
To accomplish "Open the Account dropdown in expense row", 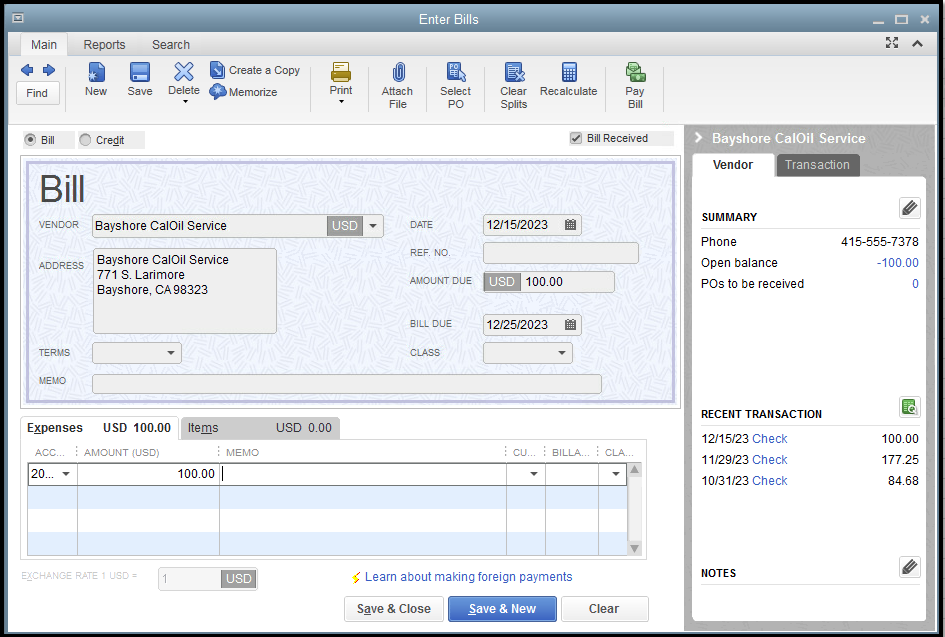I will click(66, 474).
